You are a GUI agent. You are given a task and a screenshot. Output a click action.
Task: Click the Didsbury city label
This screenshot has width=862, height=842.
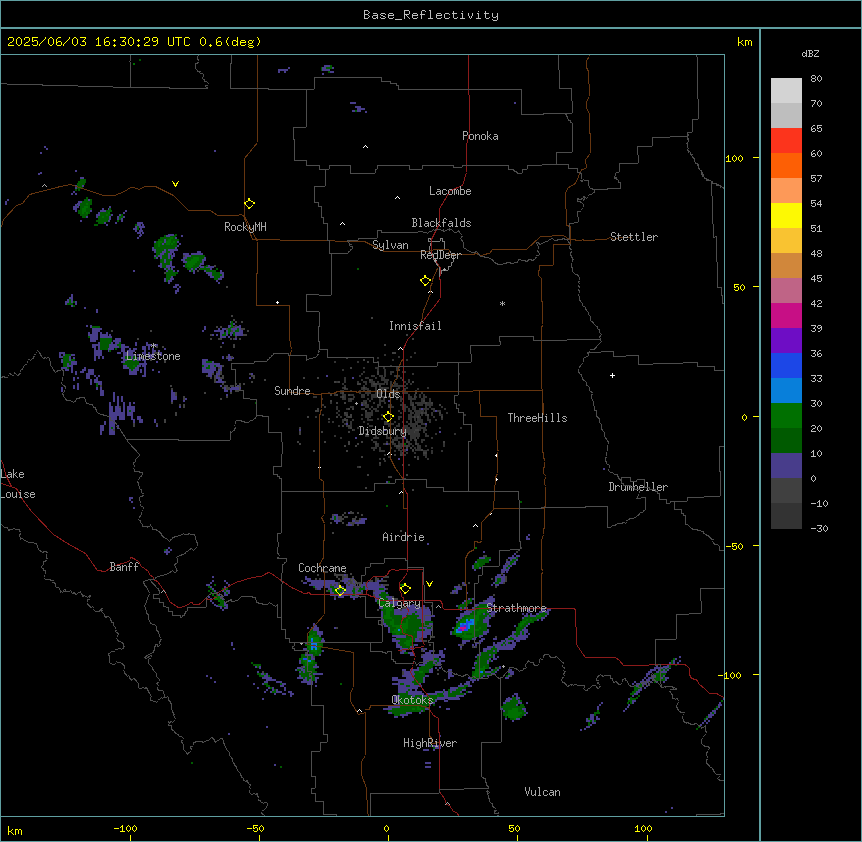383,431
